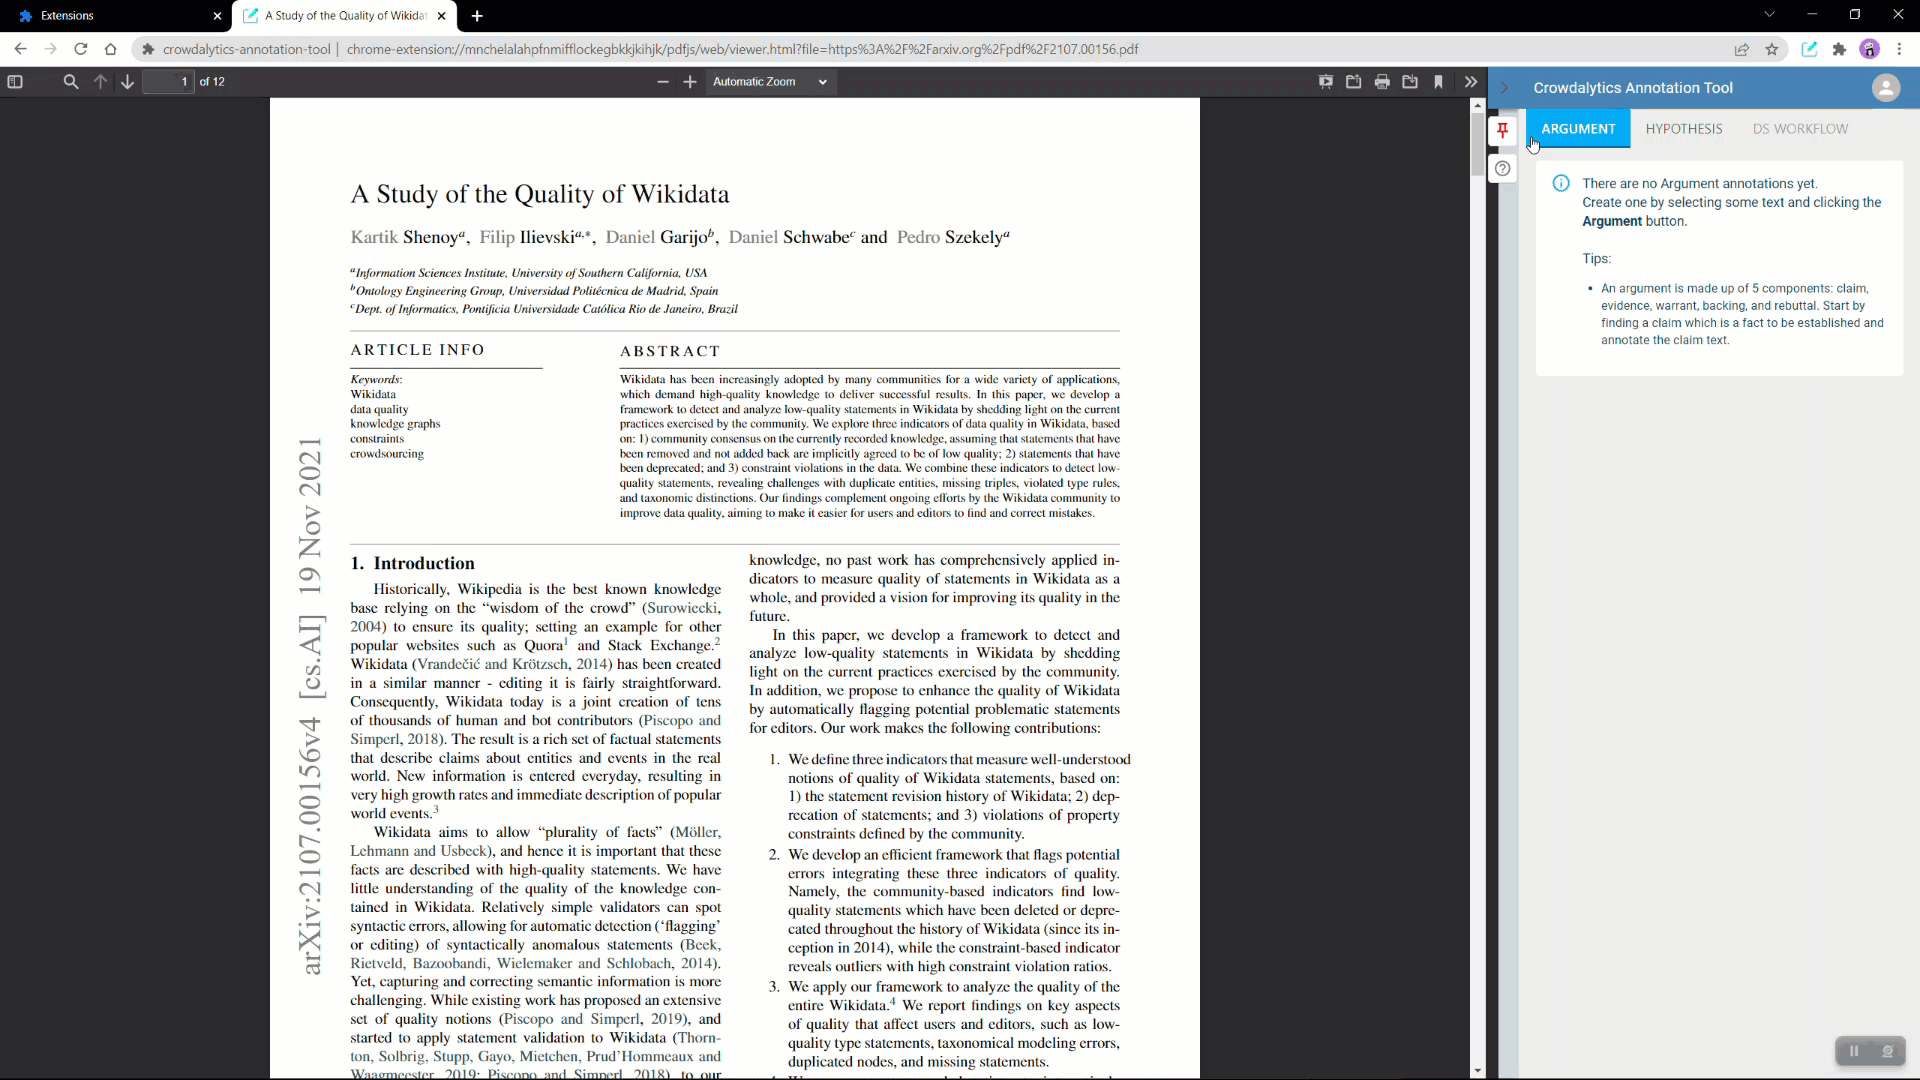
Task: Click the scroll down arrow in PDF toolbar
Action: click(x=127, y=82)
